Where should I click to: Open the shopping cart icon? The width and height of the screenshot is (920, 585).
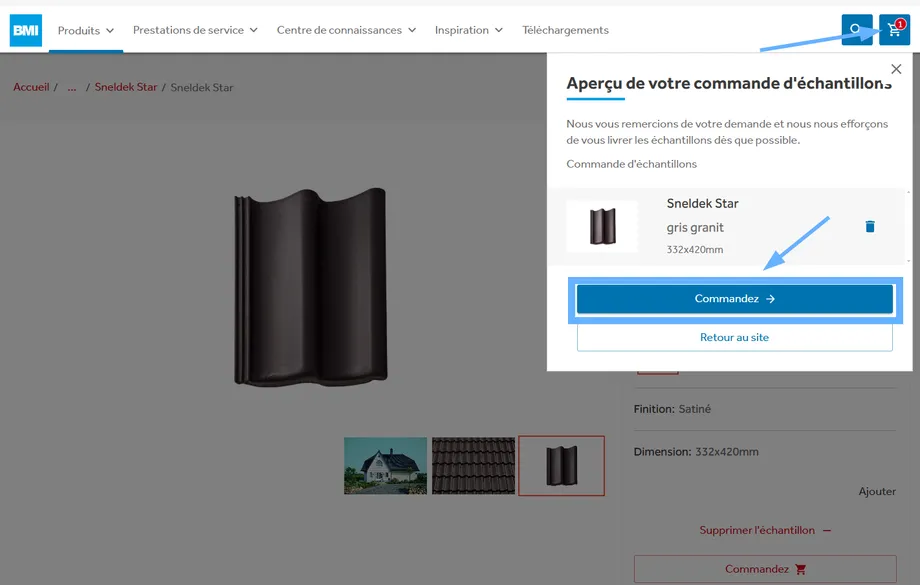click(894, 29)
